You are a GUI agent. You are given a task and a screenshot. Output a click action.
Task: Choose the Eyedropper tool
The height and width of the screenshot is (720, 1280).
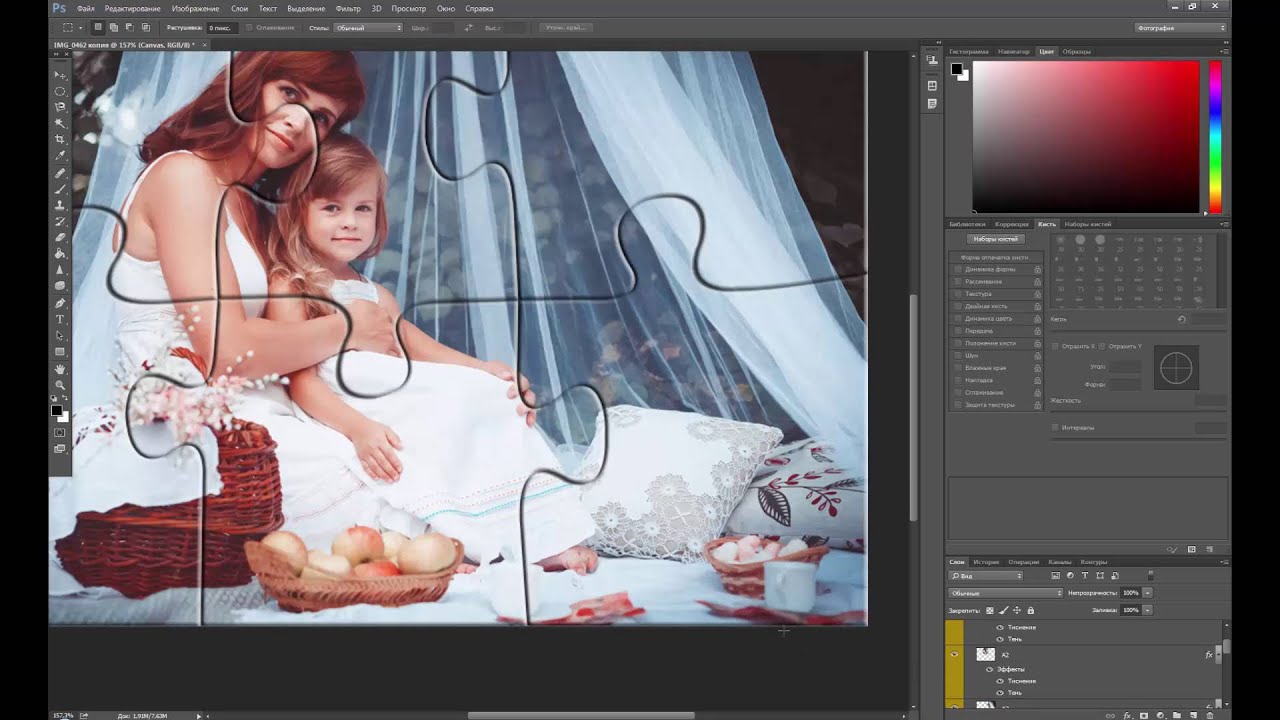pyautogui.click(x=60, y=156)
